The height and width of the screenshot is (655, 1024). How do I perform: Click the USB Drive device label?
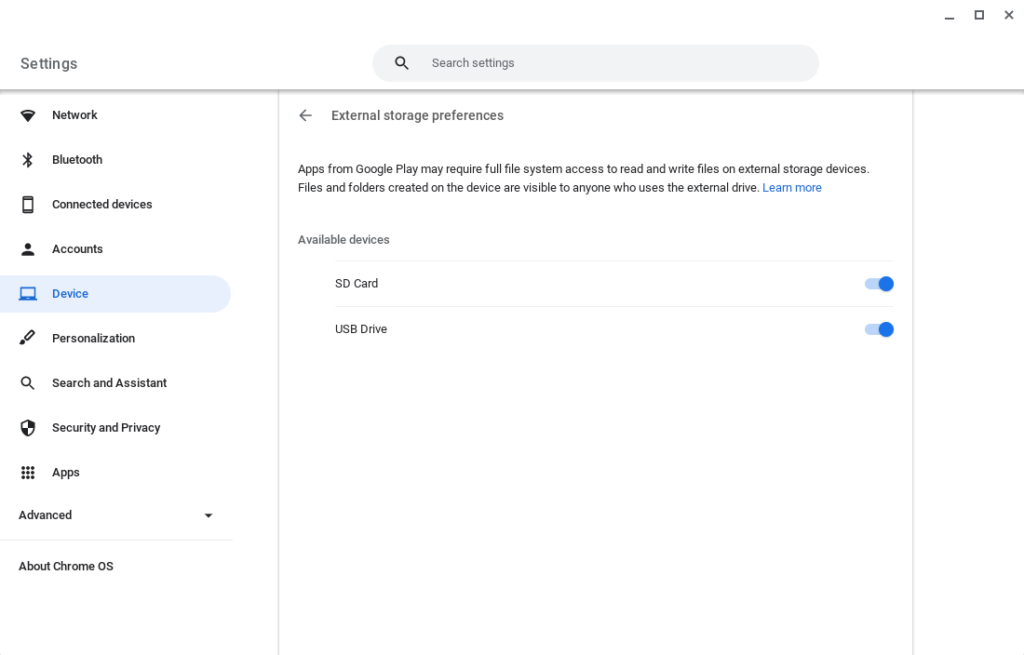[x=361, y=329]
